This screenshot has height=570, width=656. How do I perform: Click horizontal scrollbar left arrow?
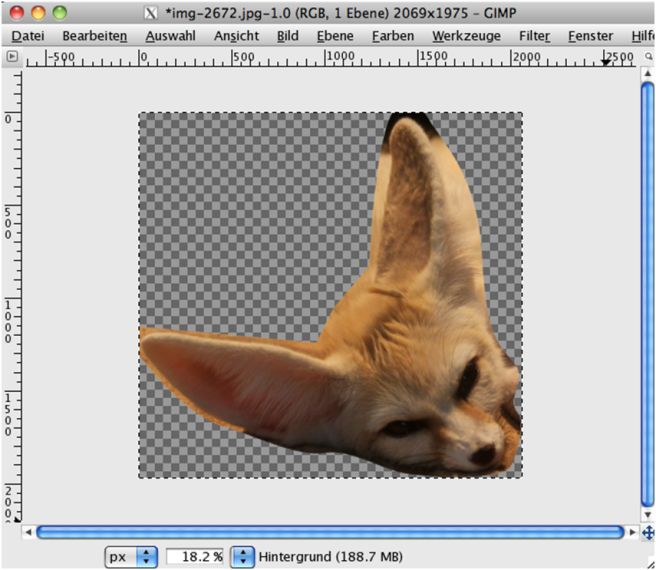pos(28,532)
